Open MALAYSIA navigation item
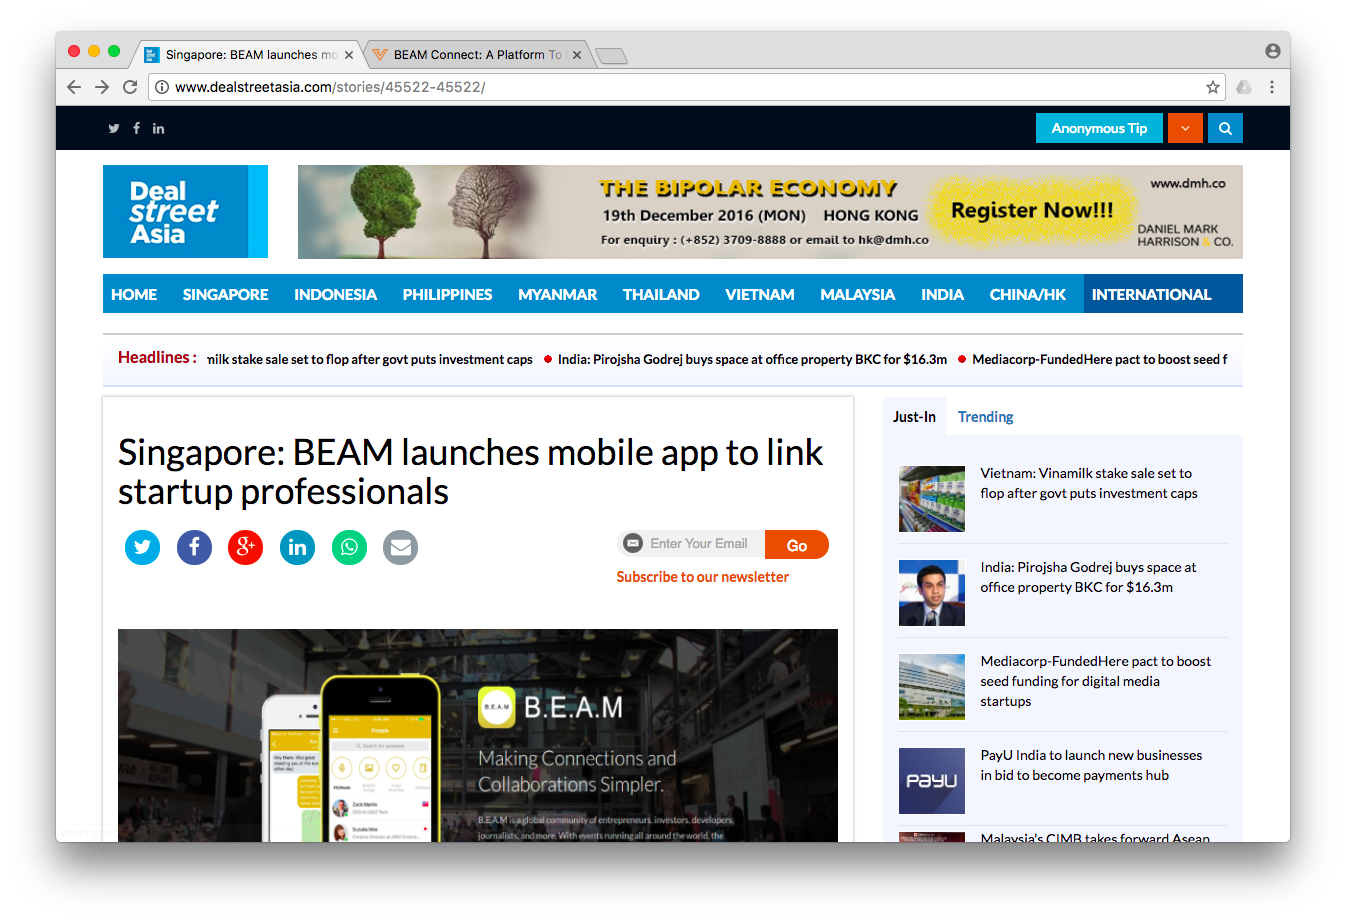This screenshot has width=1346, height=922. pos(857,294)
